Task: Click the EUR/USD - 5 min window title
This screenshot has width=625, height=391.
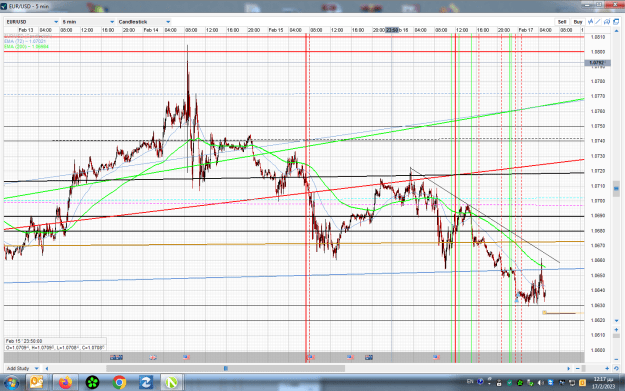Action: tap(29, 6)
